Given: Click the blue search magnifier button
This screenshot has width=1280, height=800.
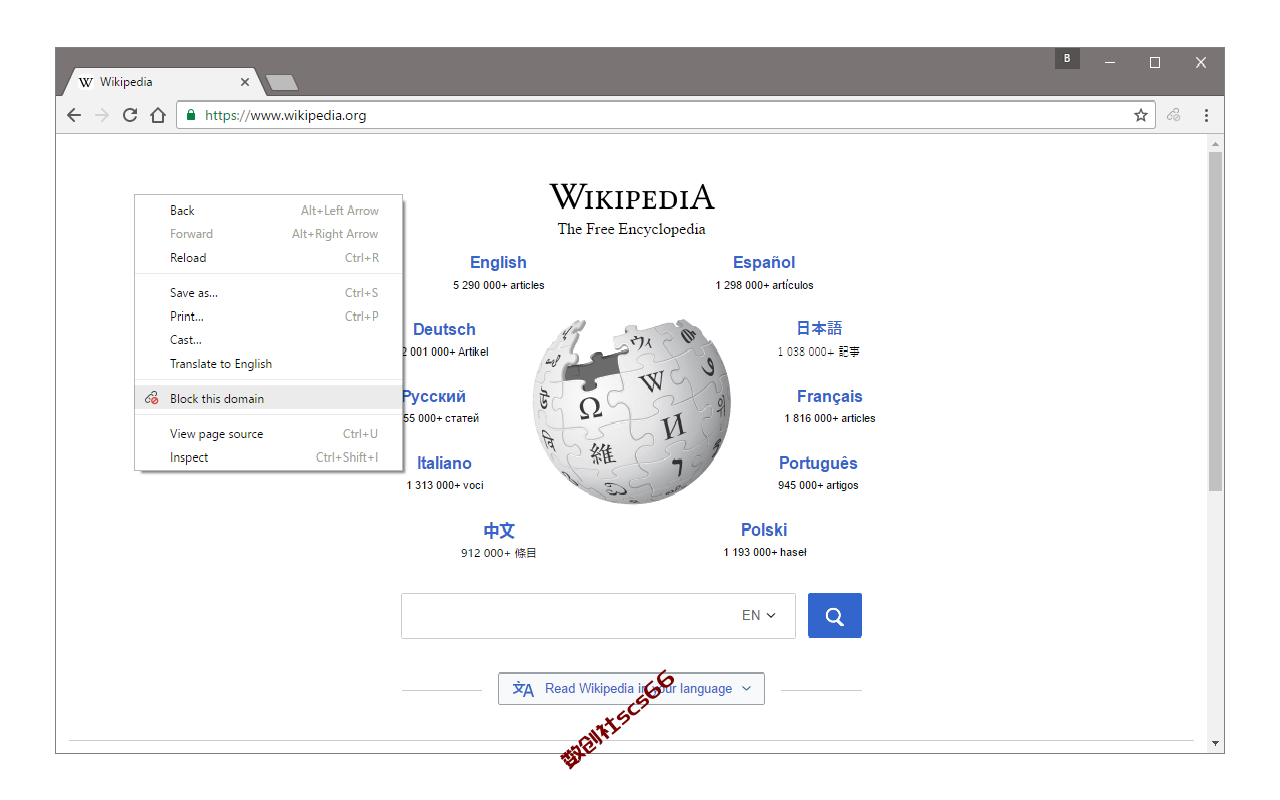Looking at the screenshot, I should pyautogui.click(x=835, y=616).
